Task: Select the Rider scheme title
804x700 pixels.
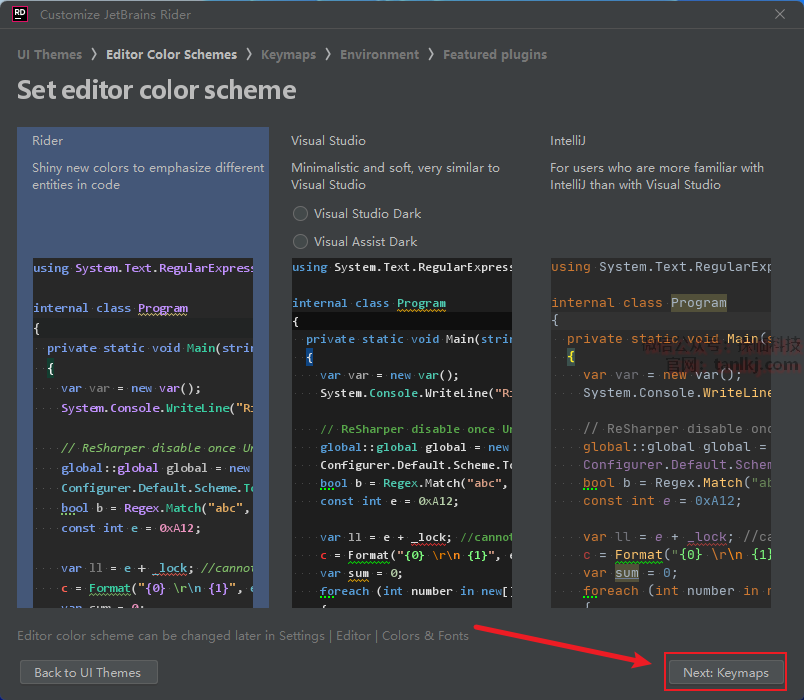Action: pyautogui.click(x=48, y=141)
